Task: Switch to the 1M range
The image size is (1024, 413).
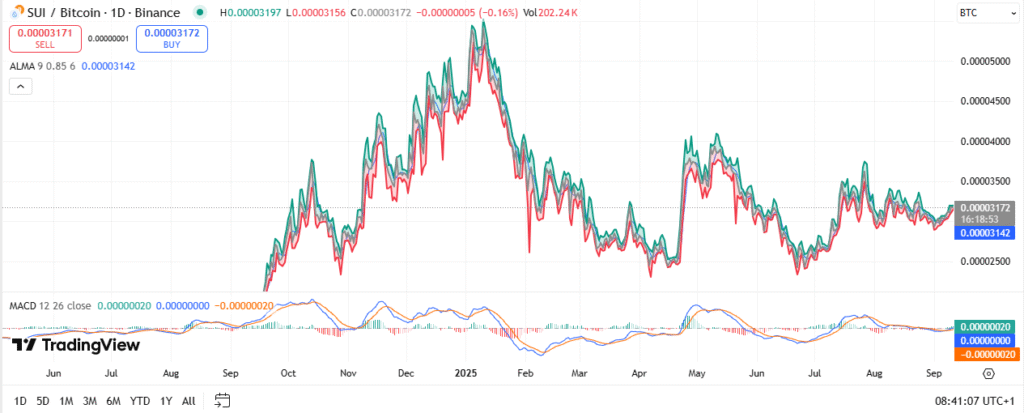Action: point(66,400)
